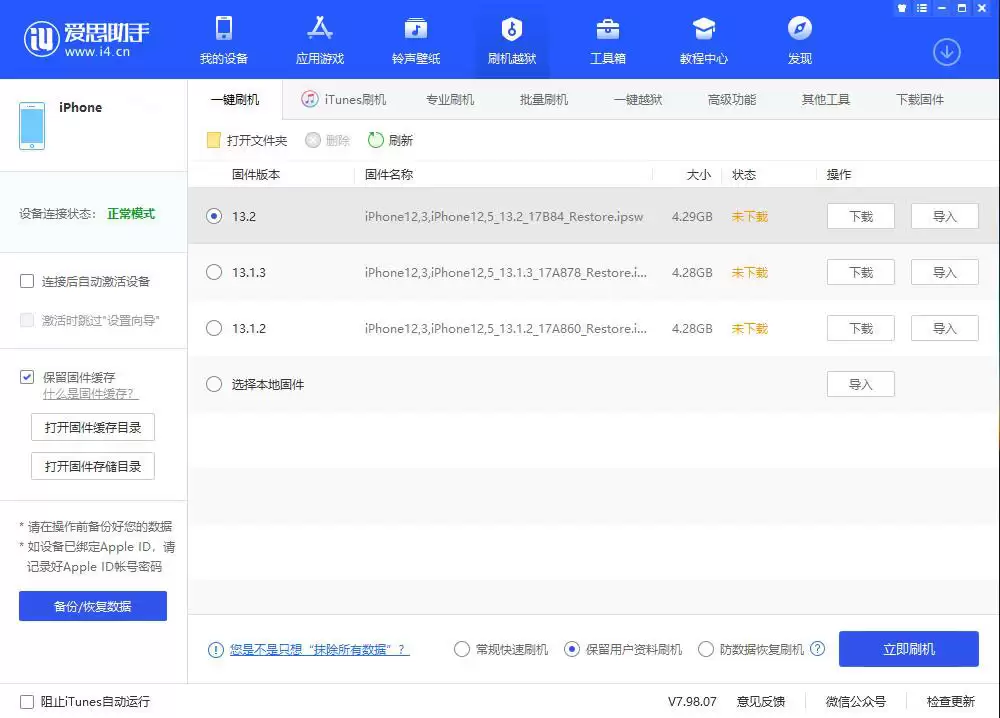Open the 教程中心 section
1000x718 pixels.
coord(703,41)
